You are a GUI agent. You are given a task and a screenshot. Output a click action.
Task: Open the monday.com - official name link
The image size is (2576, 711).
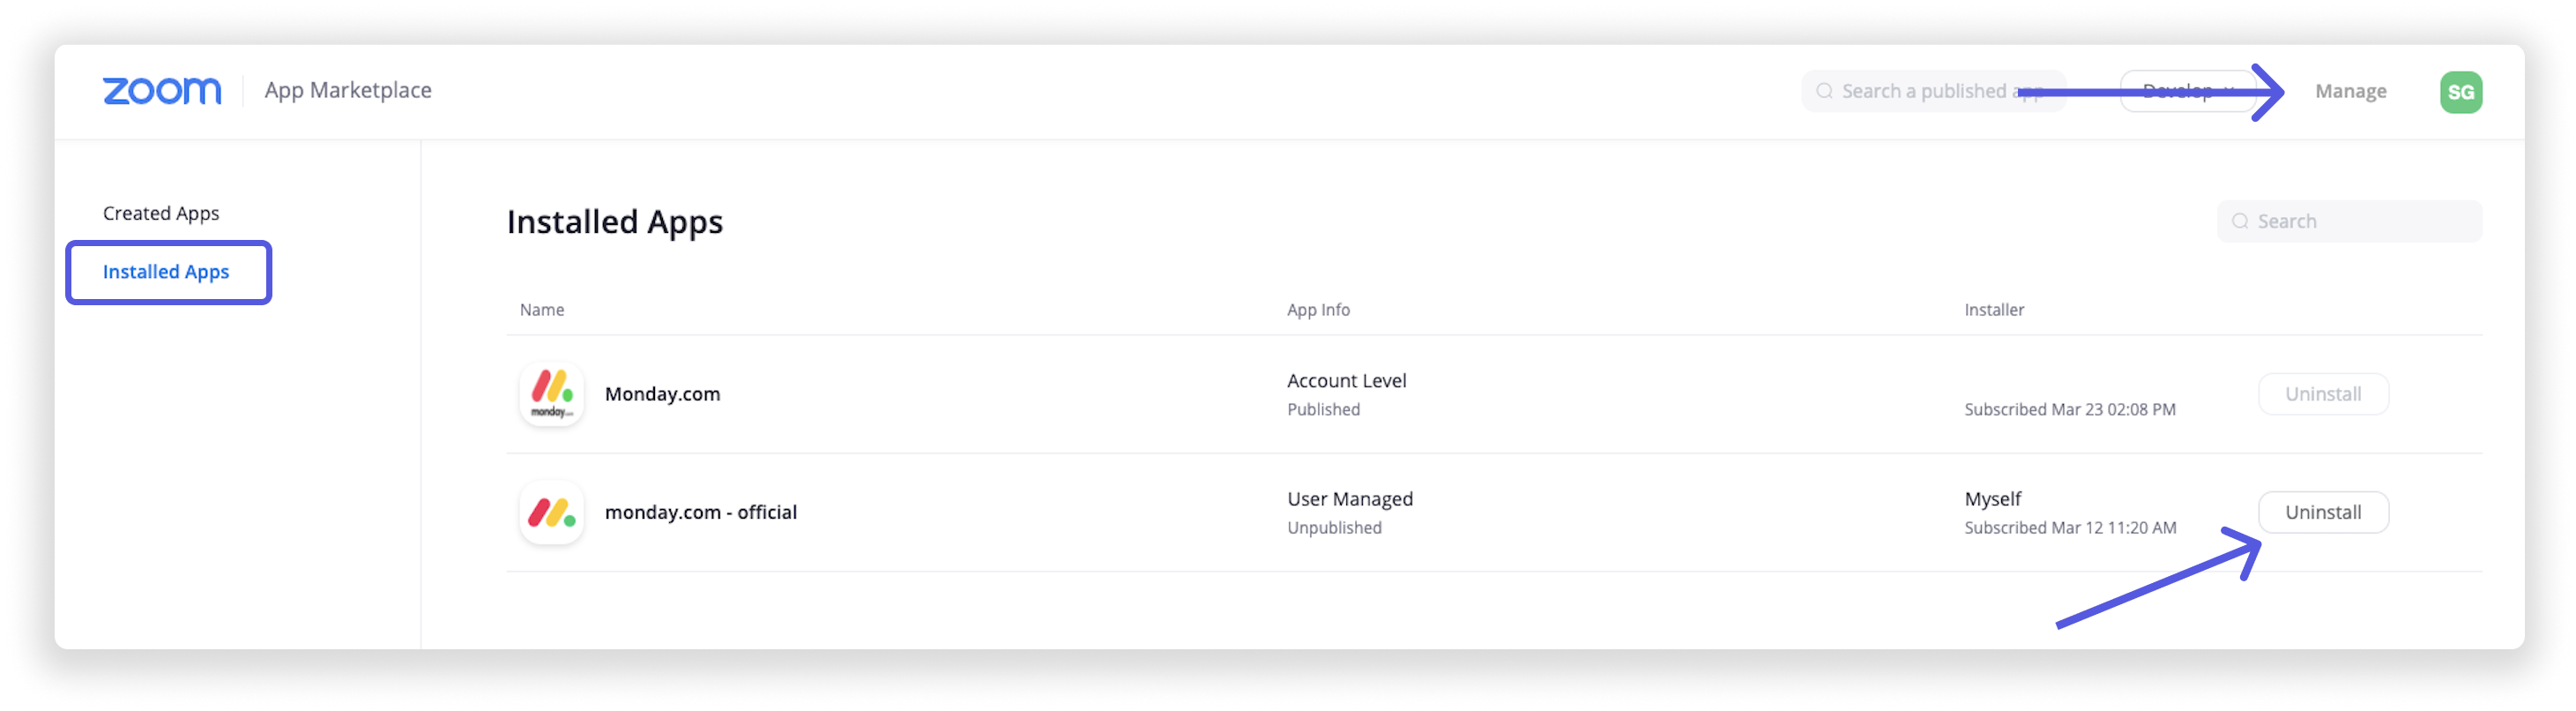pos(700,512)
